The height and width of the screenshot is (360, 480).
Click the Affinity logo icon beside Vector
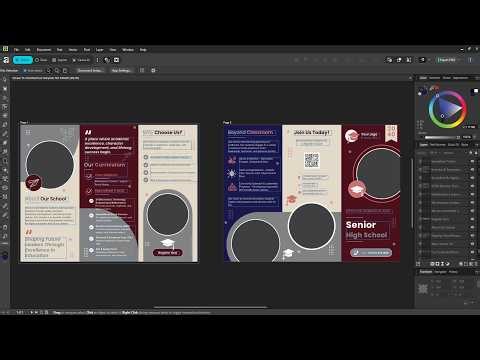click(6, 60)
